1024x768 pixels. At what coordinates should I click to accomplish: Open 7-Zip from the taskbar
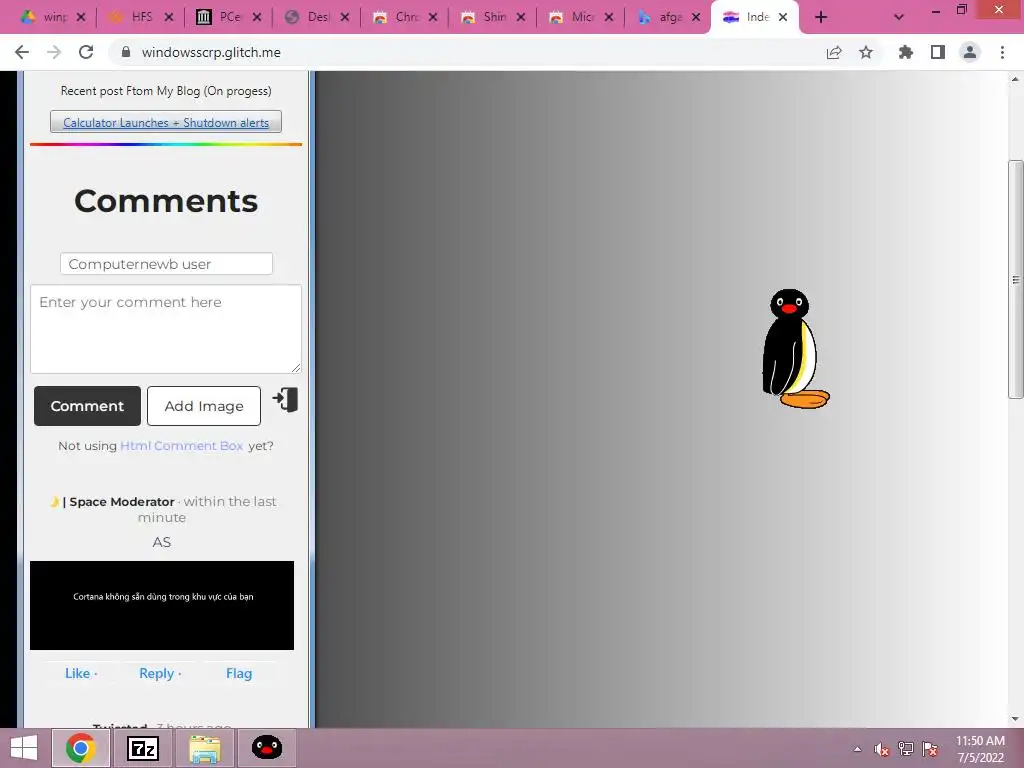coord(143,748)
